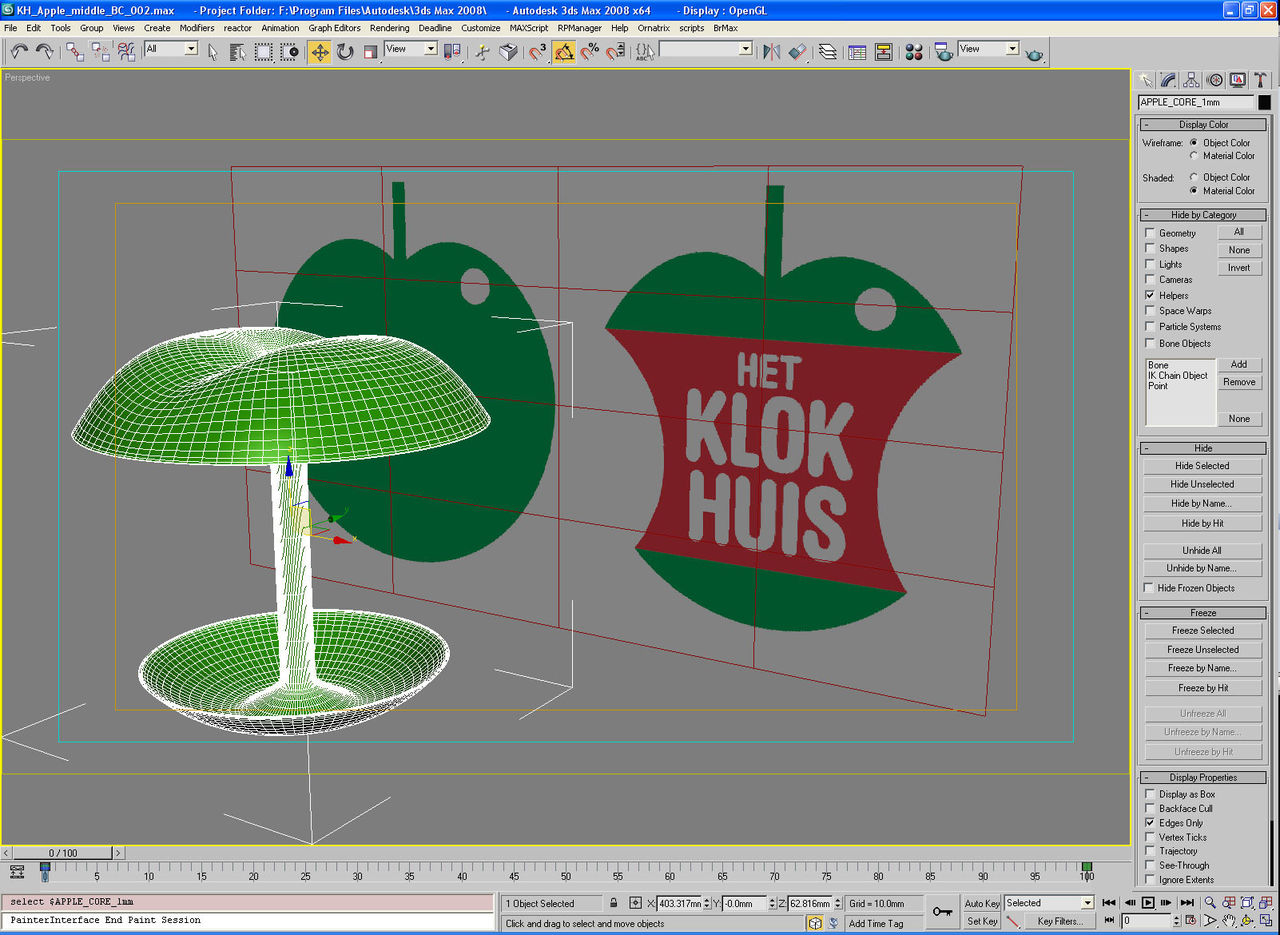Select Material Color for Wireframe
Viewport: 1280px width, 935px height.
[x=1194, y=156]
